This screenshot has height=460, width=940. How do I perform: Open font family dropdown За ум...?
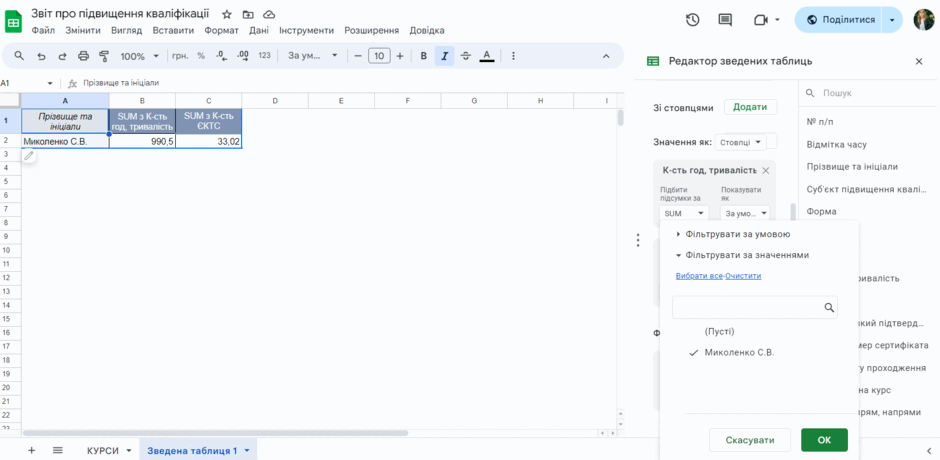[313, 56]
